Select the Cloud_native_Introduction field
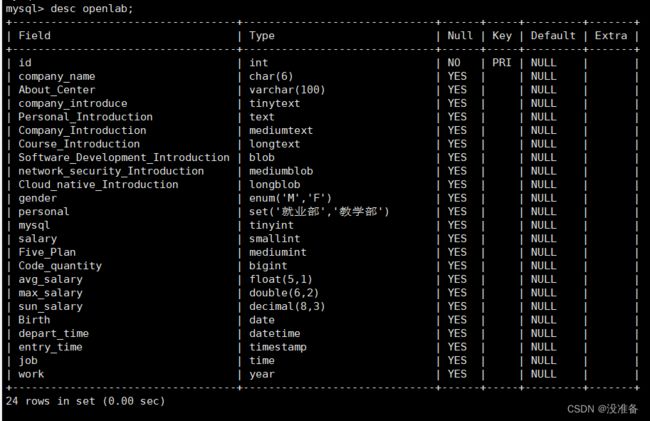This screenshot has height=421, width=650. coord(98,184)
